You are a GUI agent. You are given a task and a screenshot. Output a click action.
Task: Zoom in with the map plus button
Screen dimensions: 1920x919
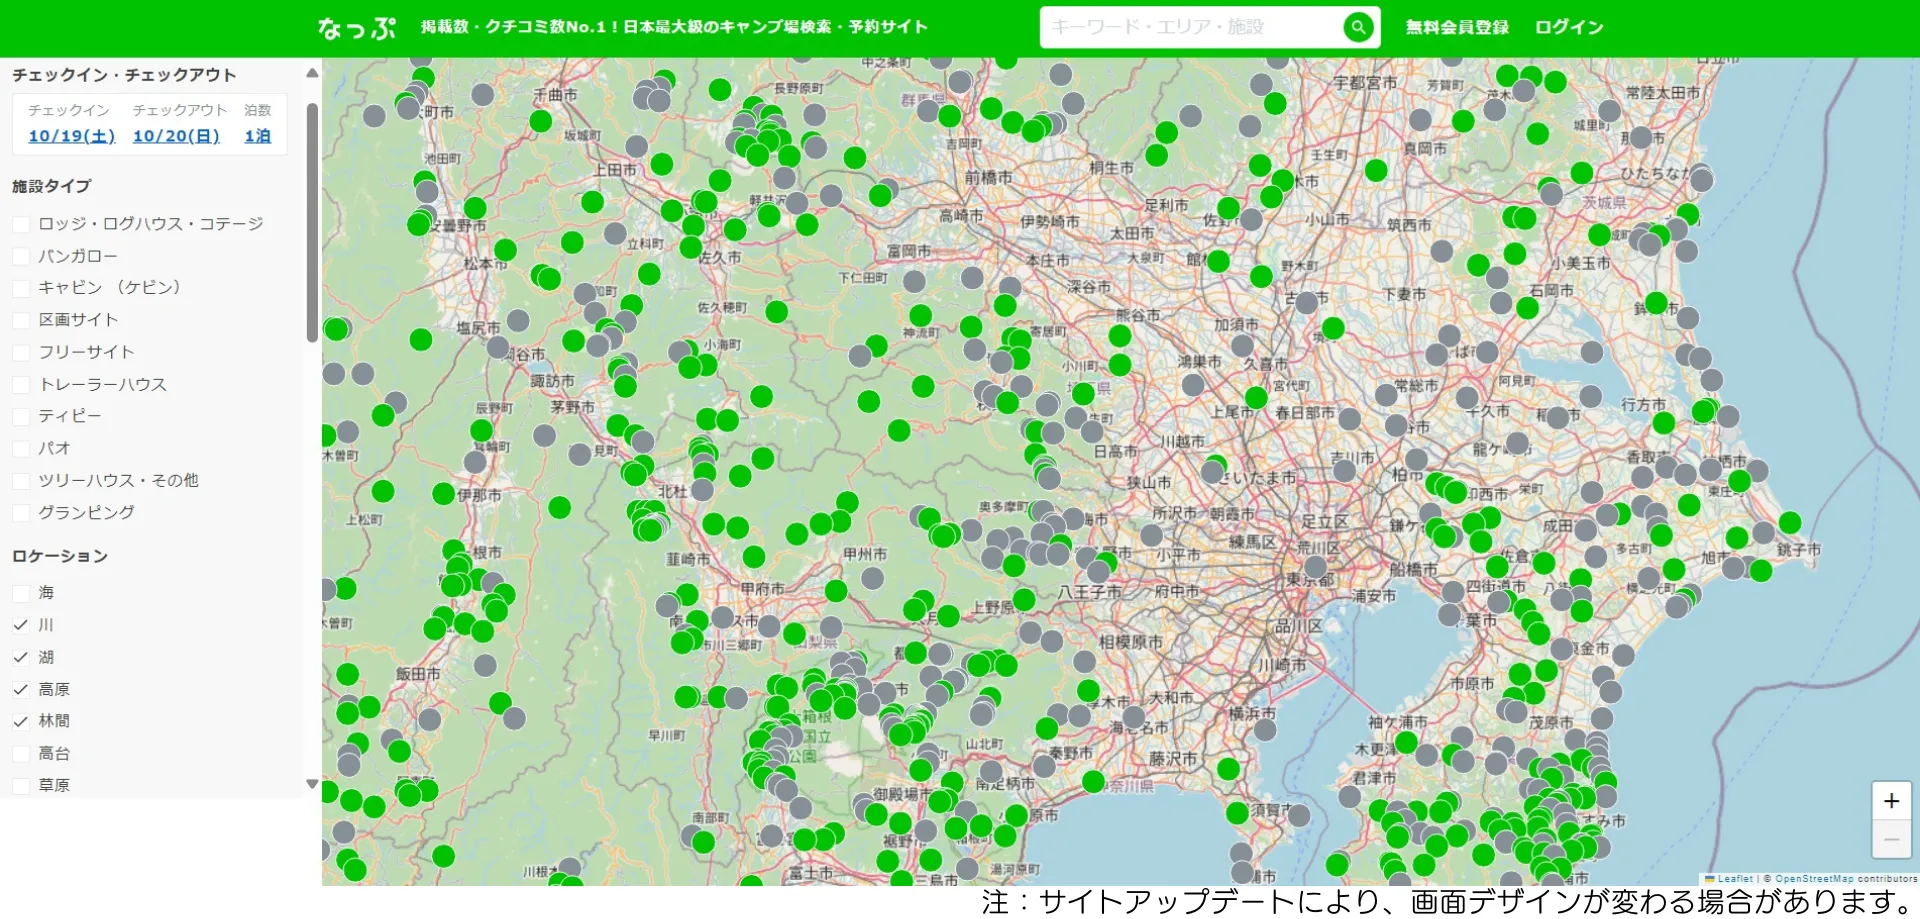(1891, 801)
